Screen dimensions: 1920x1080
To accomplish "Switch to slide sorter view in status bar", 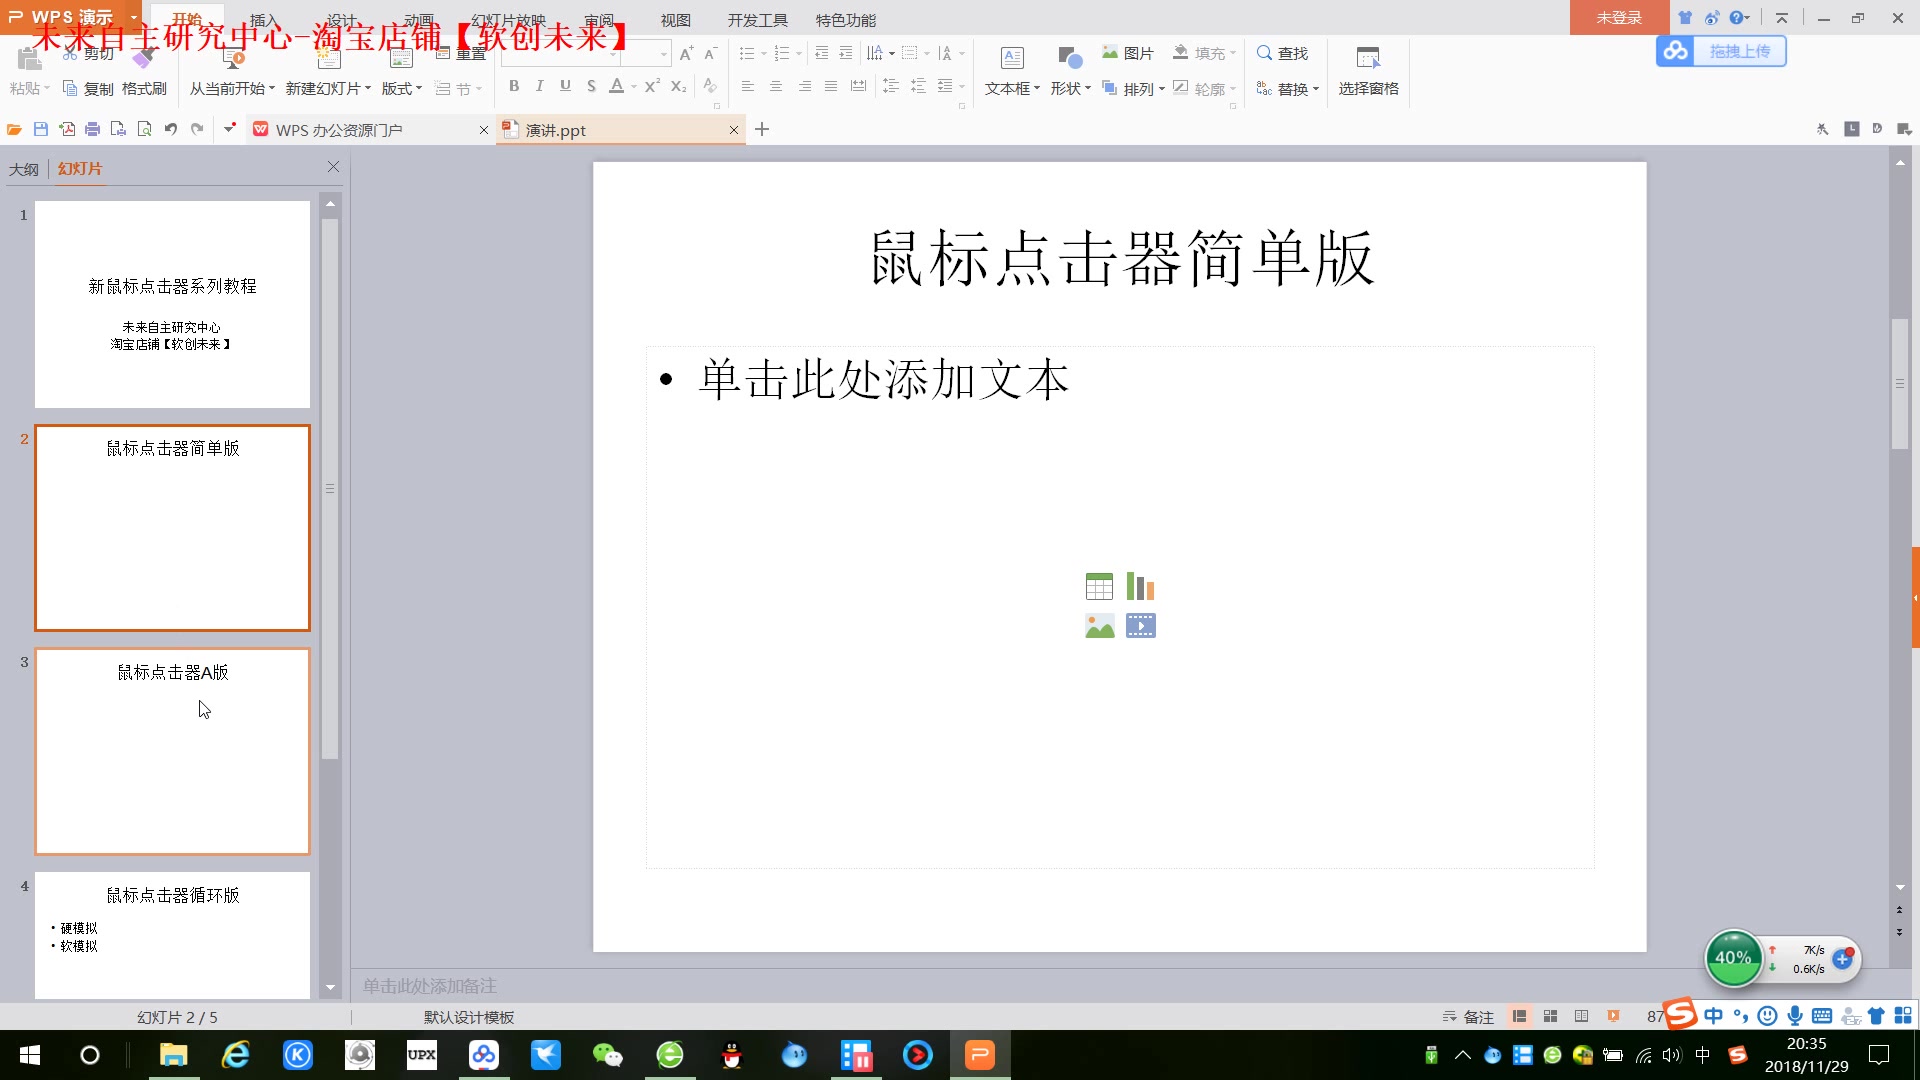I will coord(1551,1016).
